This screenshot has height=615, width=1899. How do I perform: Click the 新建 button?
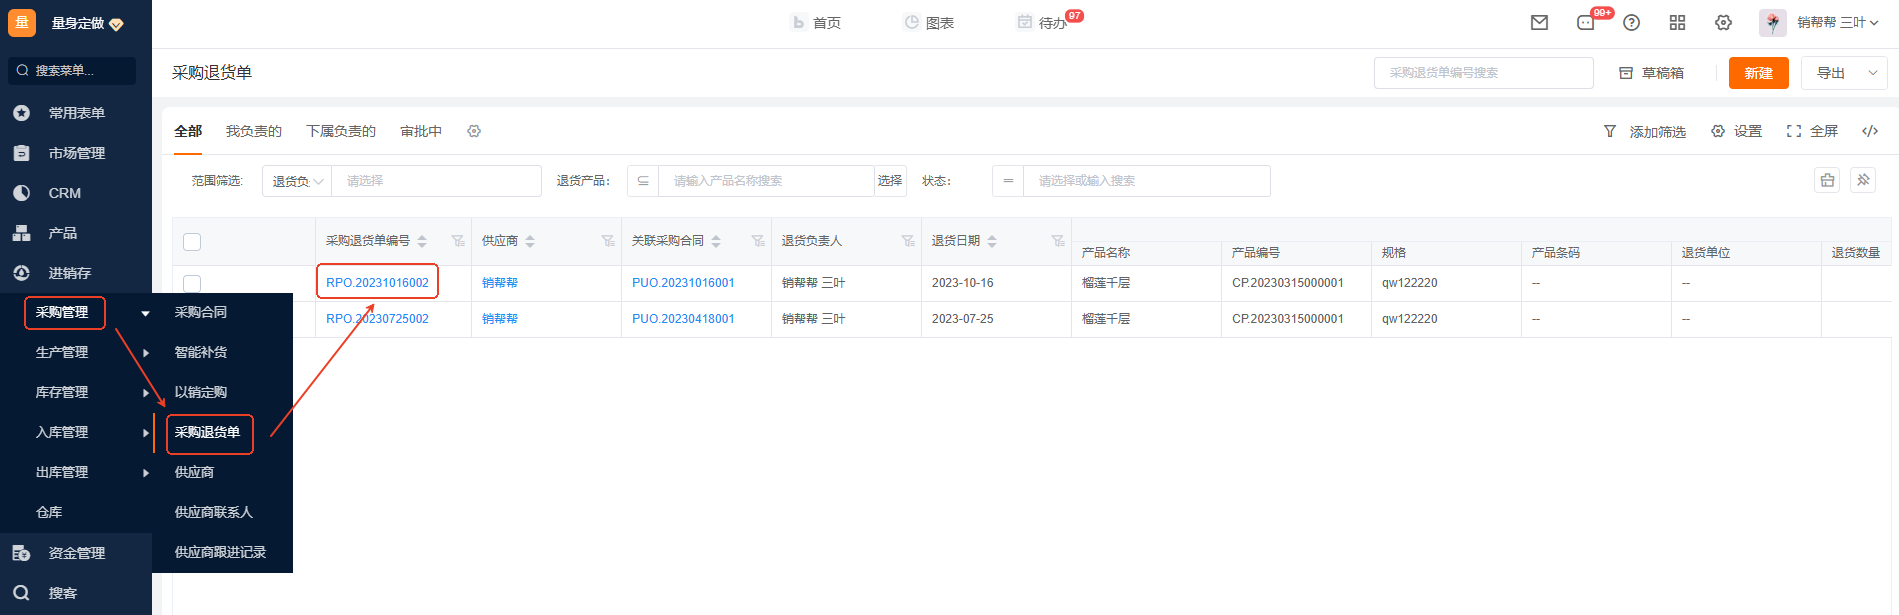(x=1758, y=73)
